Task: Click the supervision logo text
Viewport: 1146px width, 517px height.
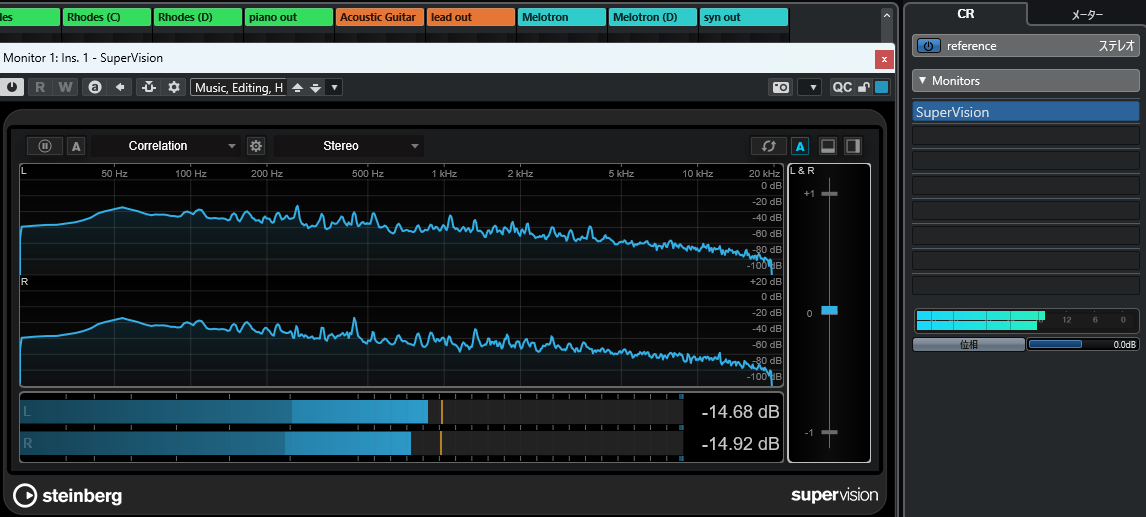Action: pos(835,495)
